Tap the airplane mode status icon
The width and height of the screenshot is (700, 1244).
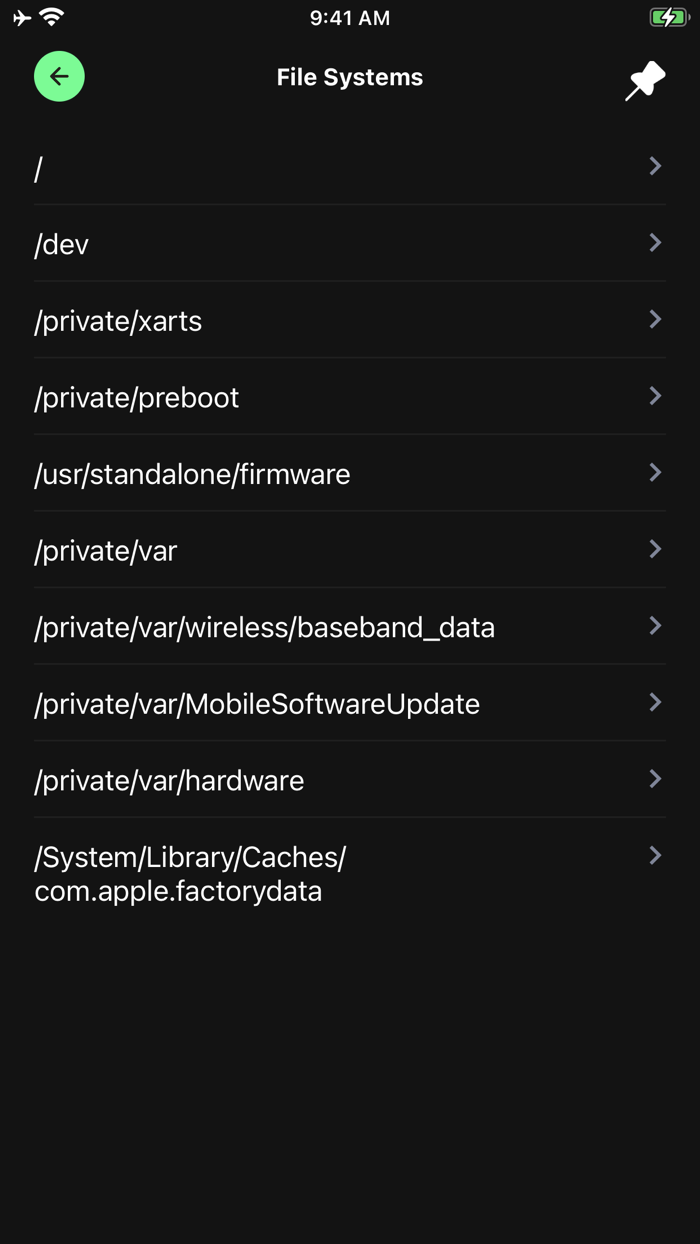pos(22,17)
